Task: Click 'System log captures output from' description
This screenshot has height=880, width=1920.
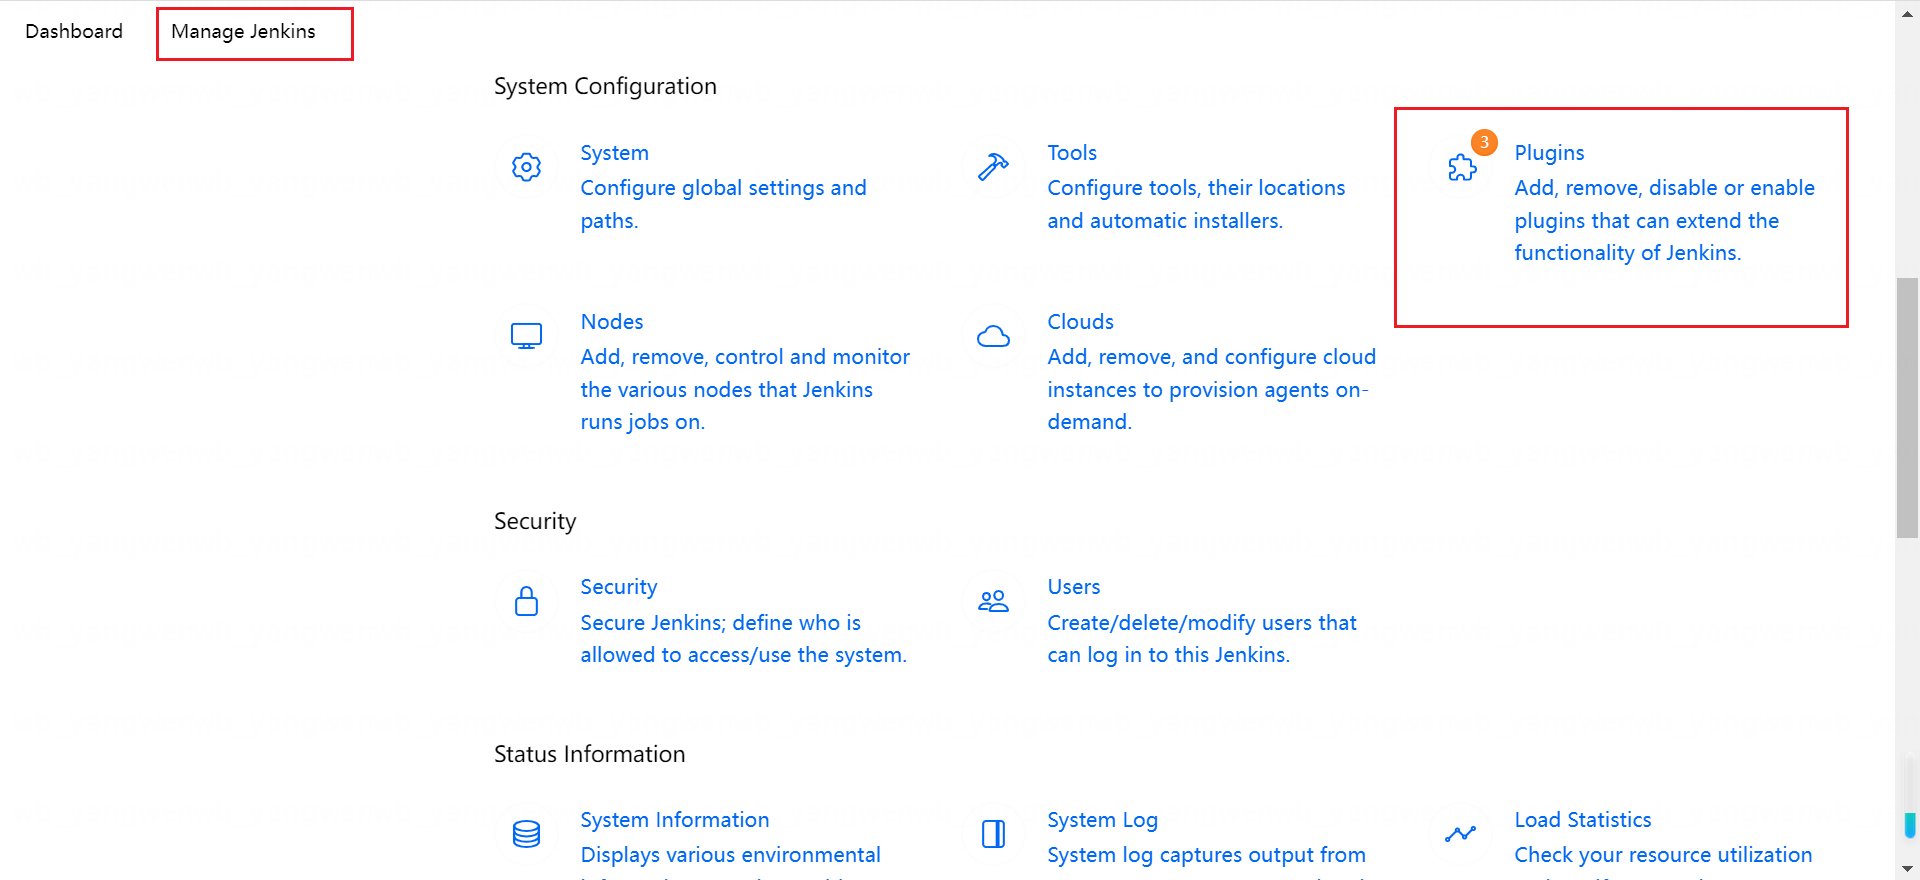Action: pyautogui.click(x=1206, y=855)
